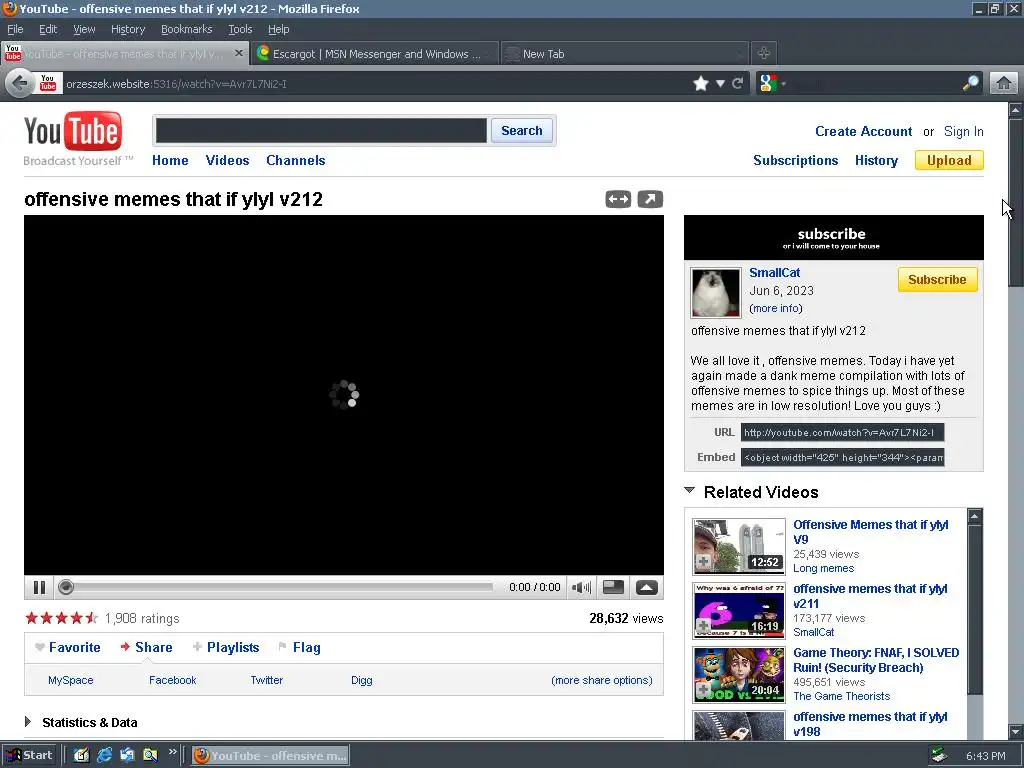1024x768 pixels.
Task: Click the magnifier in the browser search box
Action: pos(971,83)
